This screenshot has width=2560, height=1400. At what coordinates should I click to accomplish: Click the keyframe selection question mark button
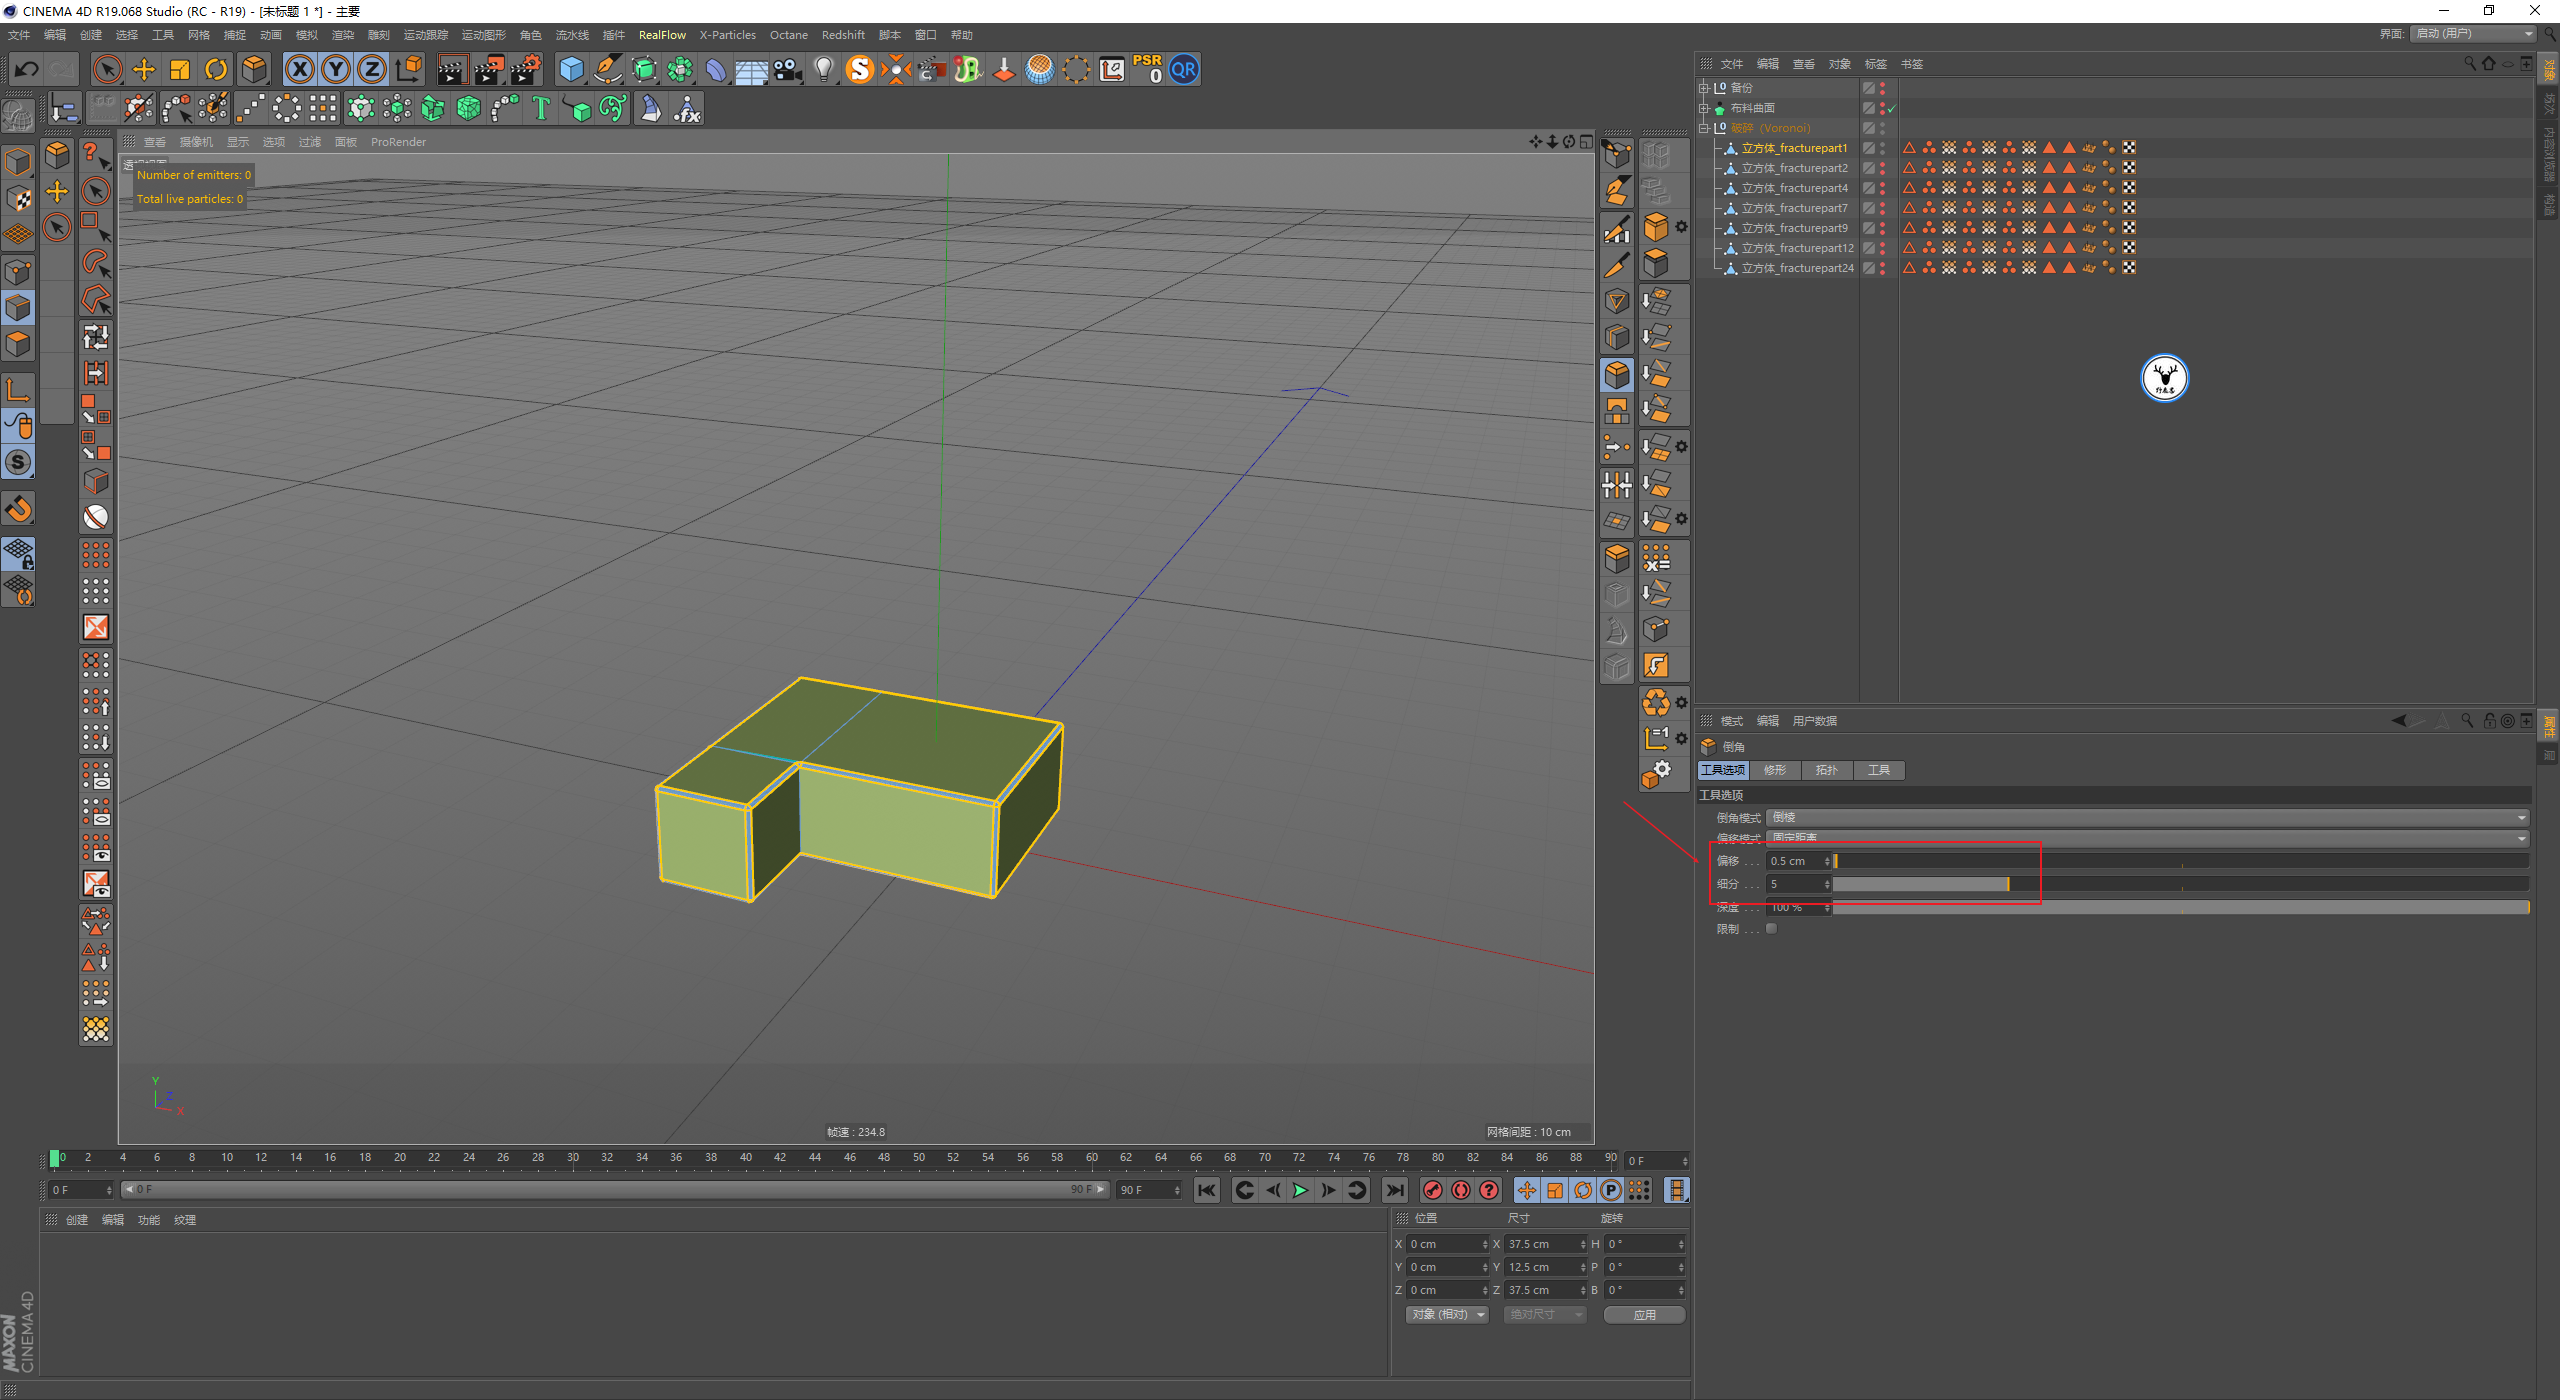1489,1190
